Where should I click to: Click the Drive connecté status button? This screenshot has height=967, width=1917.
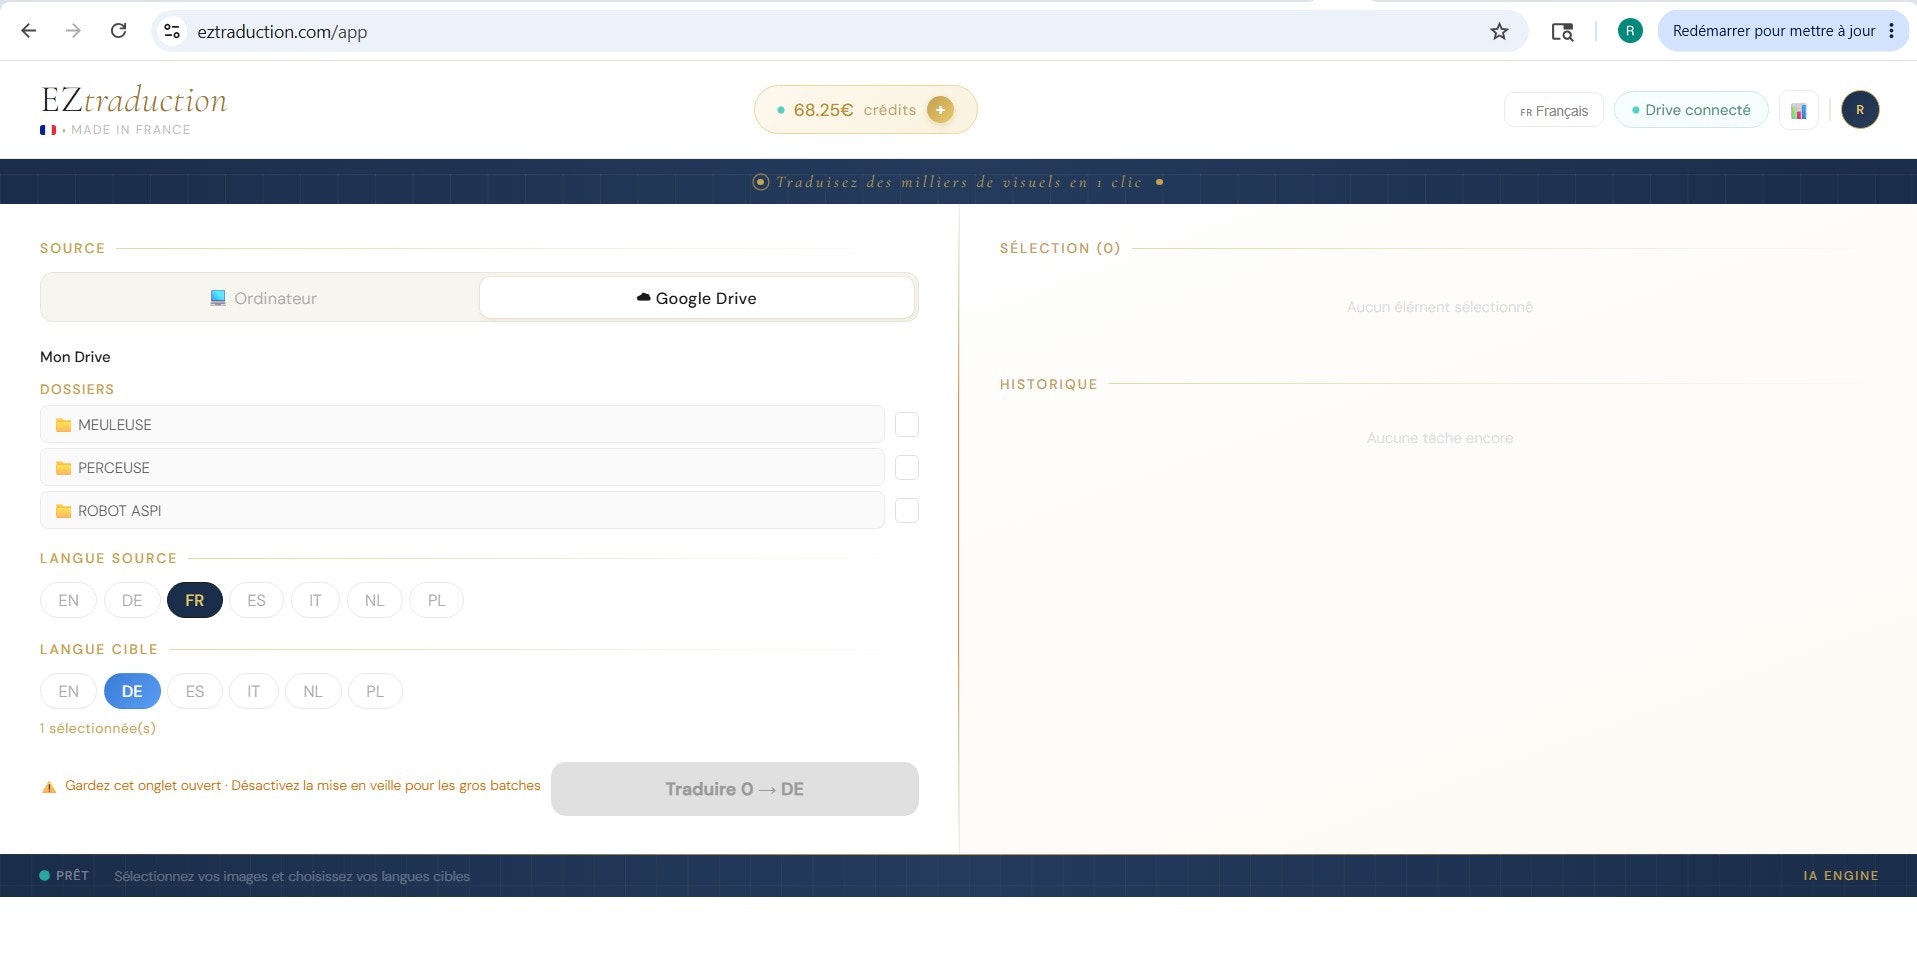pyautogui.click(x=1691, y=110)
